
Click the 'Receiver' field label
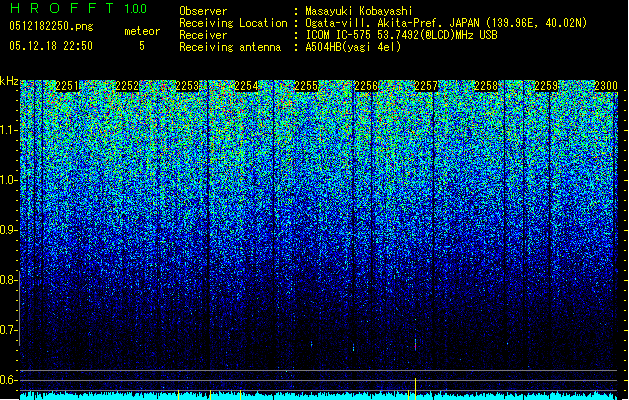(203, 35)
